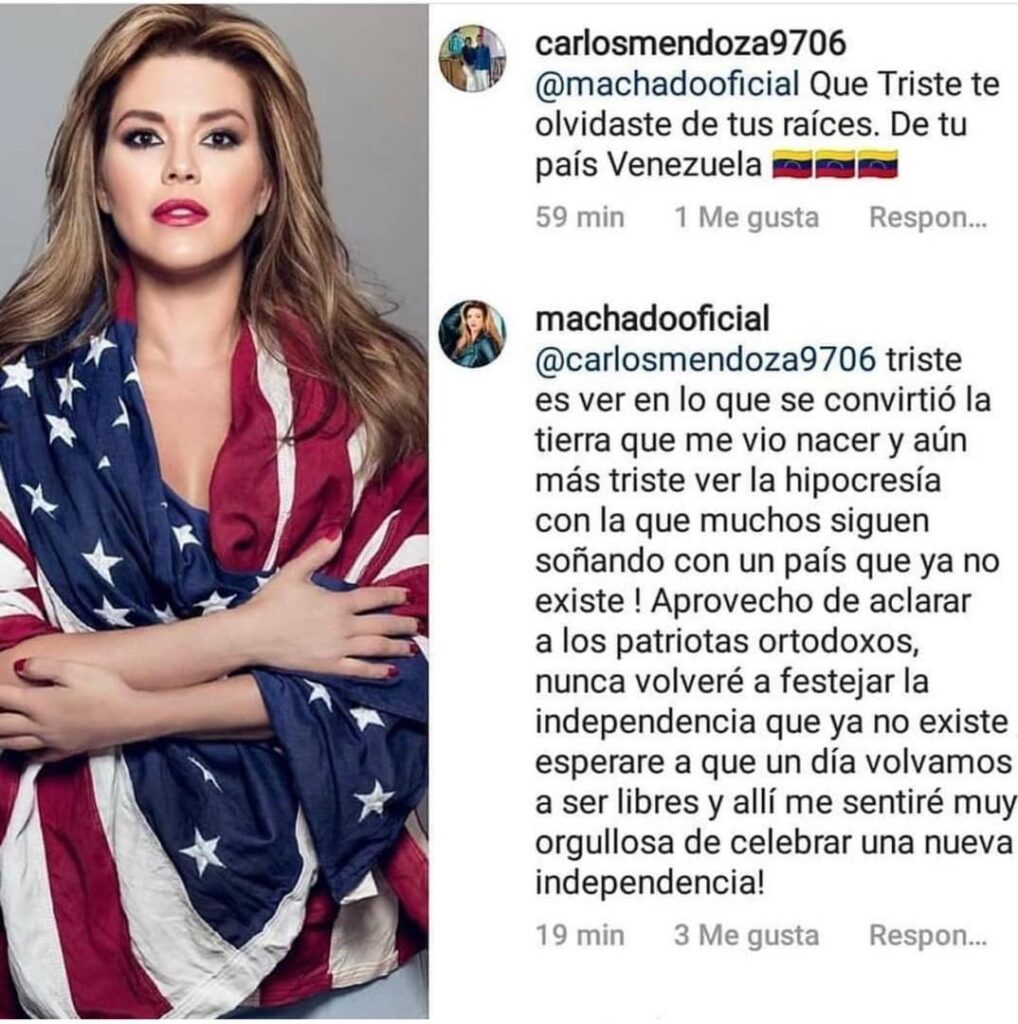The image size is (1018, 1024).
Task: Open machadooficial's round profile avatar
Action: click(x=472, y=334)
